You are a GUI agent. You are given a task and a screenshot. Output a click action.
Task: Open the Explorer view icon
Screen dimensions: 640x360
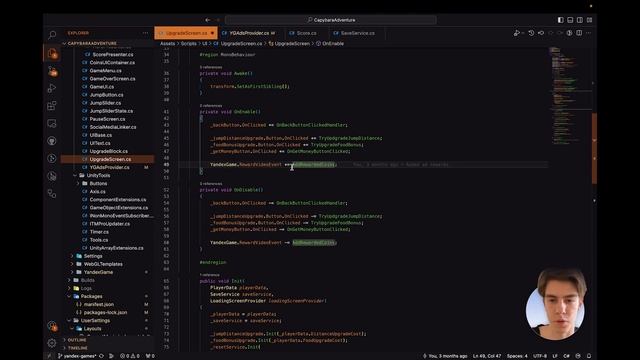click(x=52, y=53)
